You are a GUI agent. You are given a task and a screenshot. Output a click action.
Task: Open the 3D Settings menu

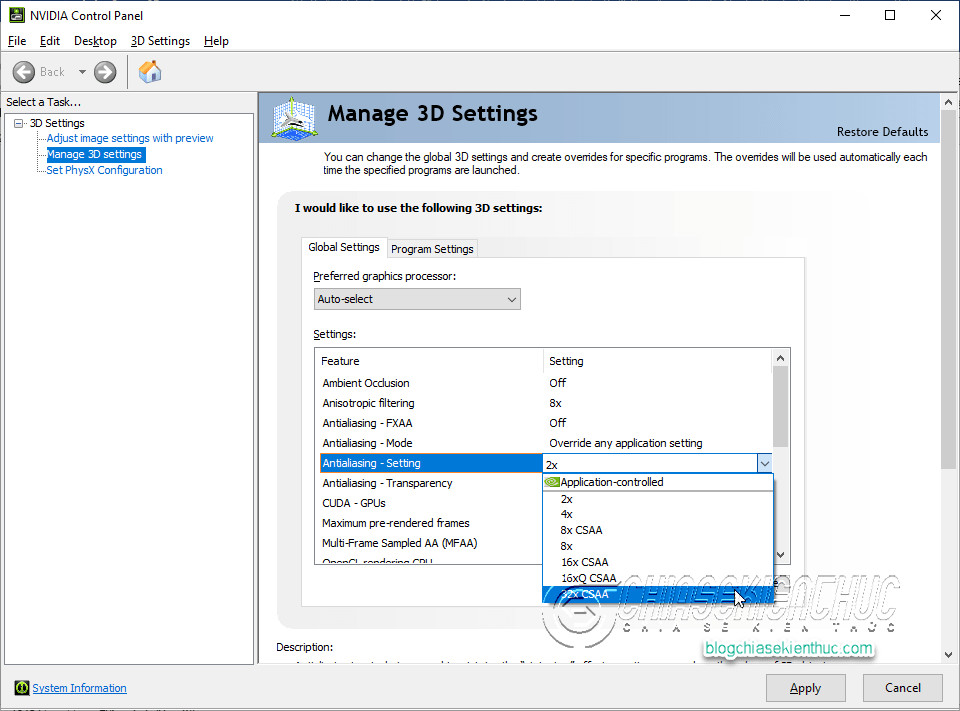click(x=160, y=41)
